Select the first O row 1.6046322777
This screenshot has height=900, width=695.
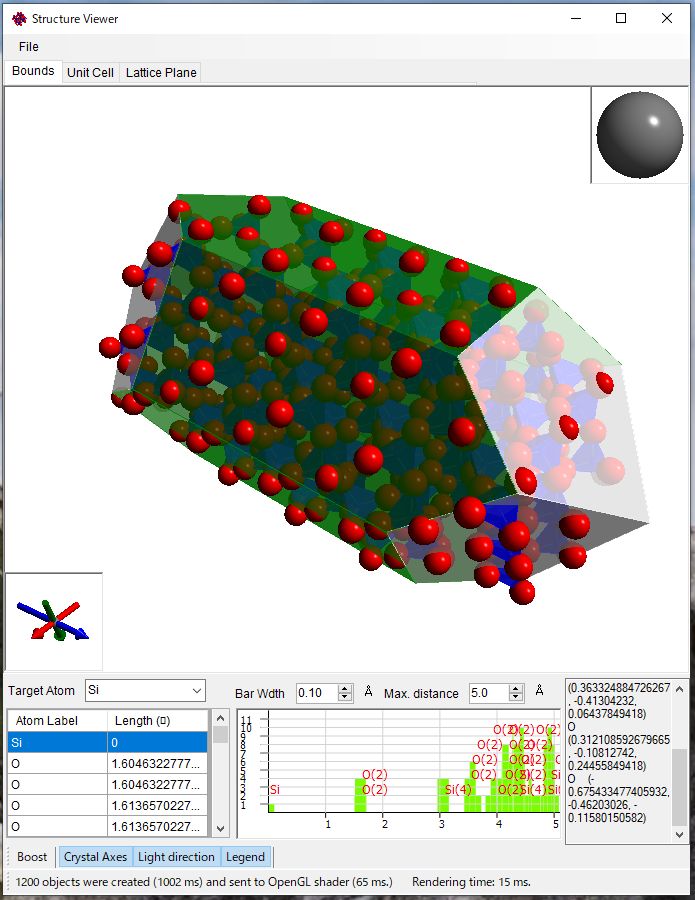coord(107,763)
